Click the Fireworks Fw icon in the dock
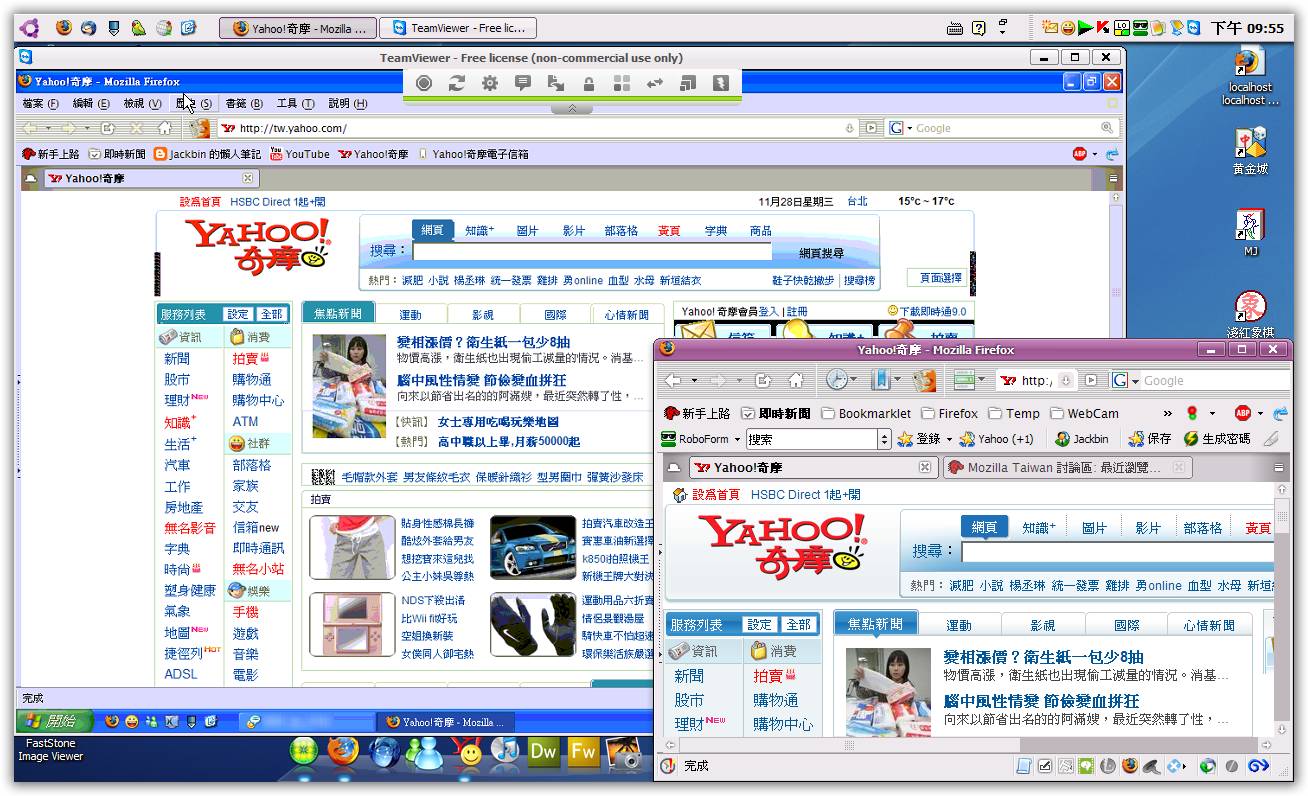The width and height of the screenshot is (1308, 796). (582, 751)
